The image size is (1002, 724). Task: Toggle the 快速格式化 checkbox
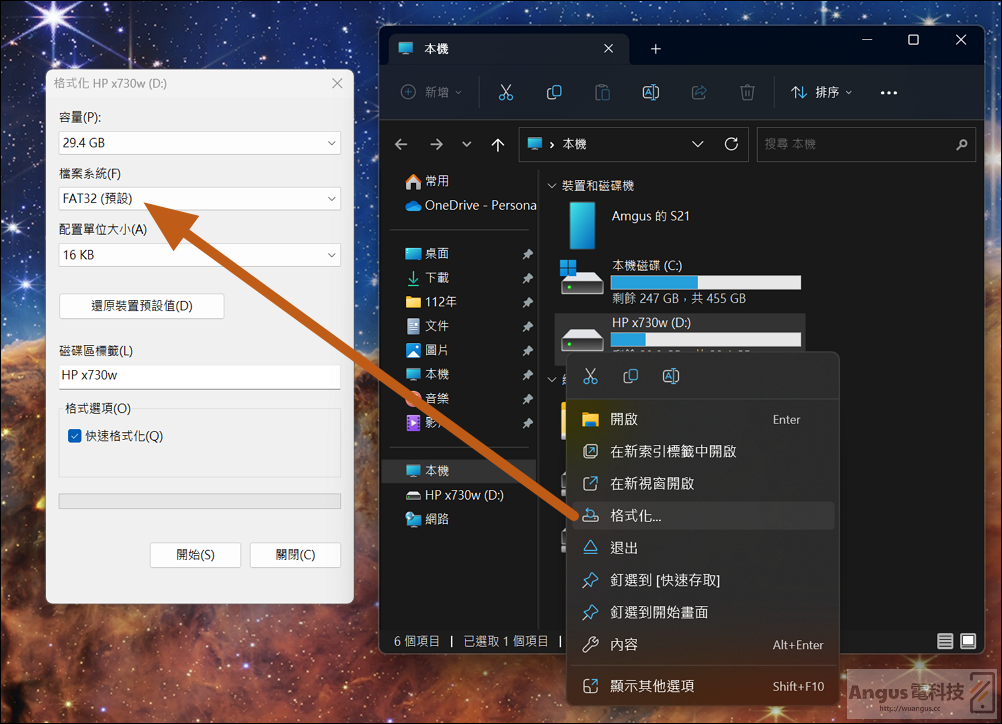click(75, 436)
